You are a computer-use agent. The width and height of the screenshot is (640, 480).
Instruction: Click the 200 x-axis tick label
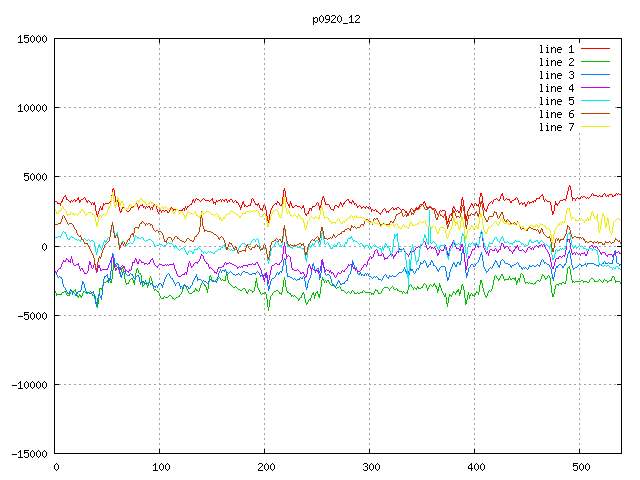pyautogui.click(x=265, y=467)
